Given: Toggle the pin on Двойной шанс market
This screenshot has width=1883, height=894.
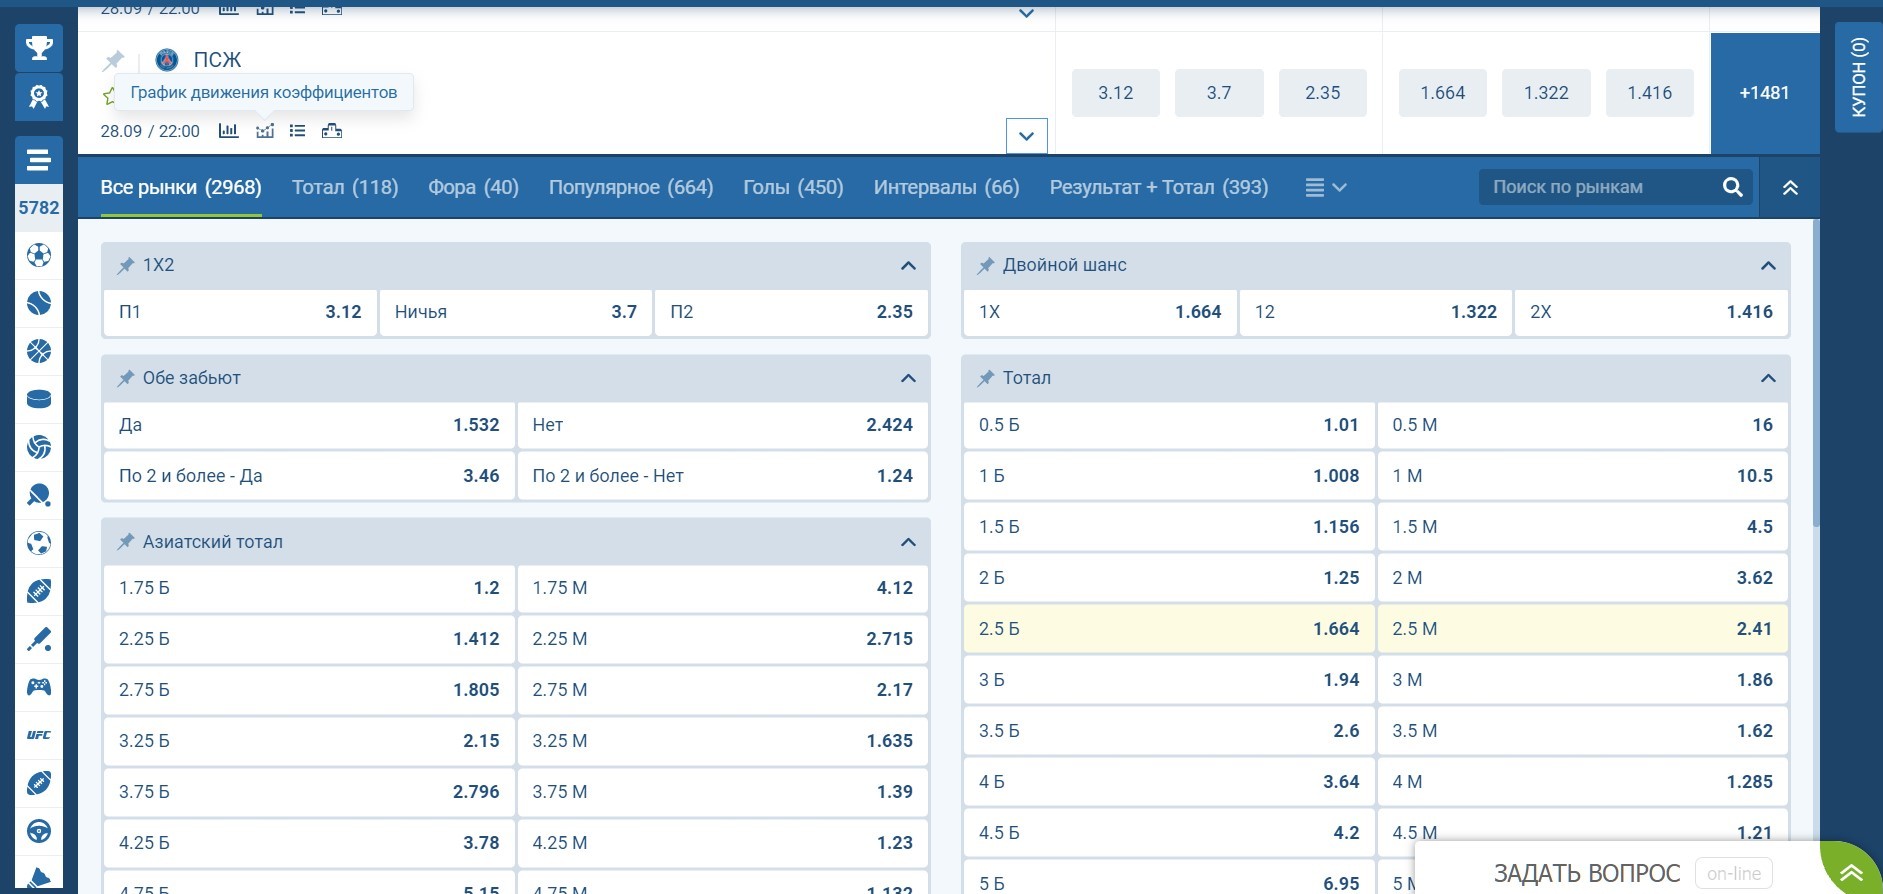Looking at the screenshot, I should [986, 266].
